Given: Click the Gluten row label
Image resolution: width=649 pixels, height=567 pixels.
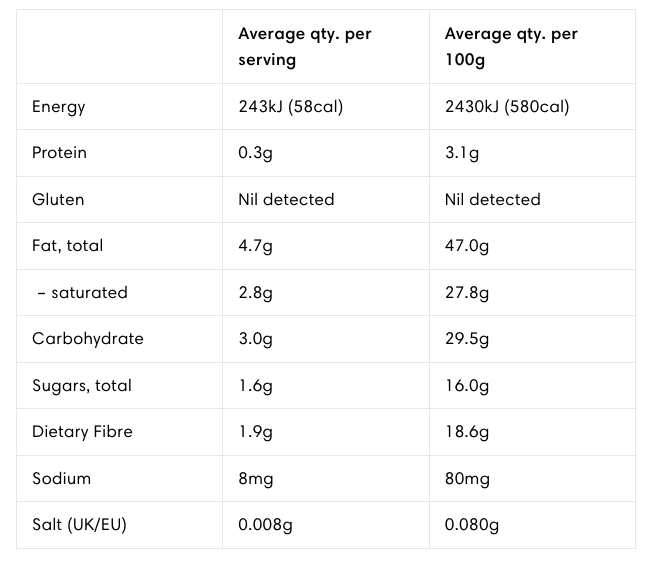Looking at the screenshot, I should (58, 199).
